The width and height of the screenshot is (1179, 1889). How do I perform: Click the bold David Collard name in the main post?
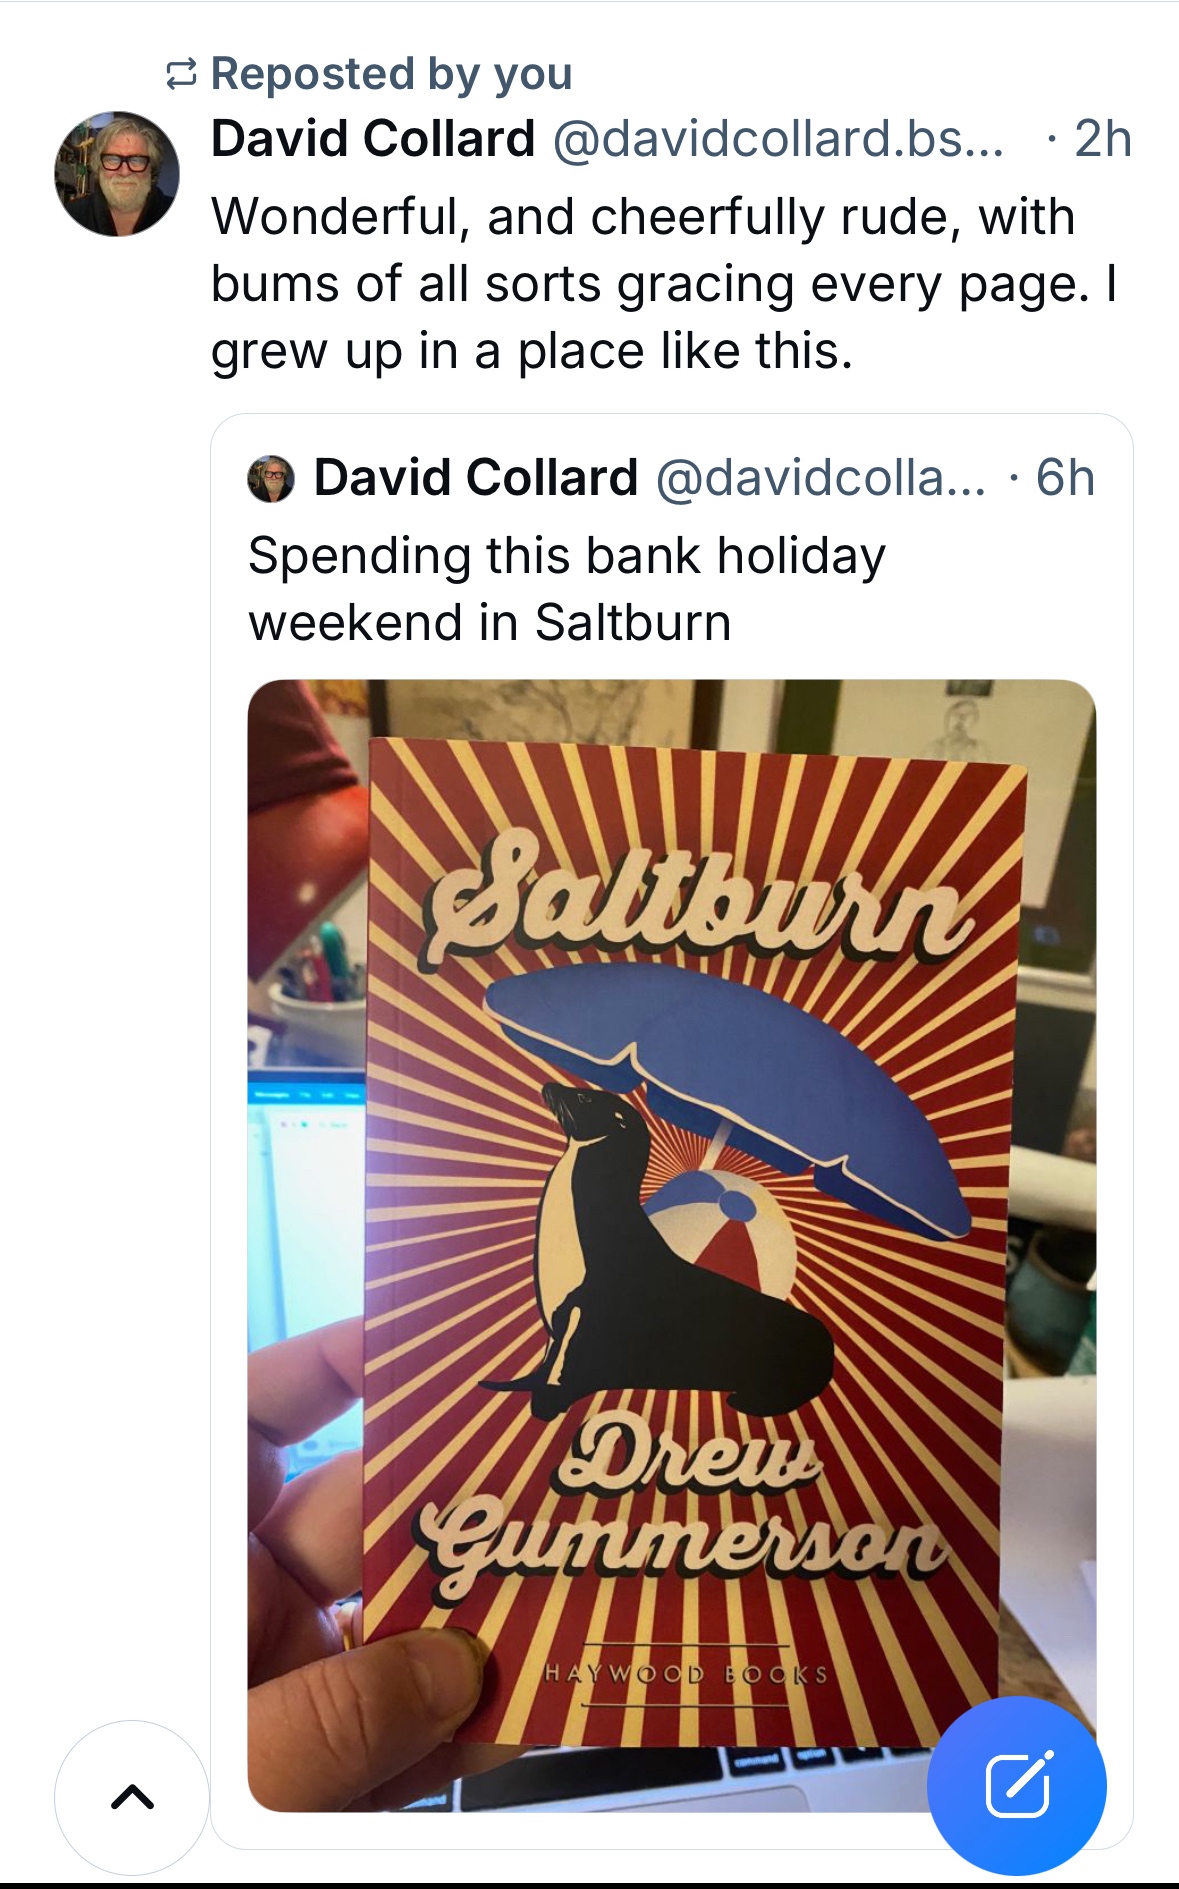(373, 138)
